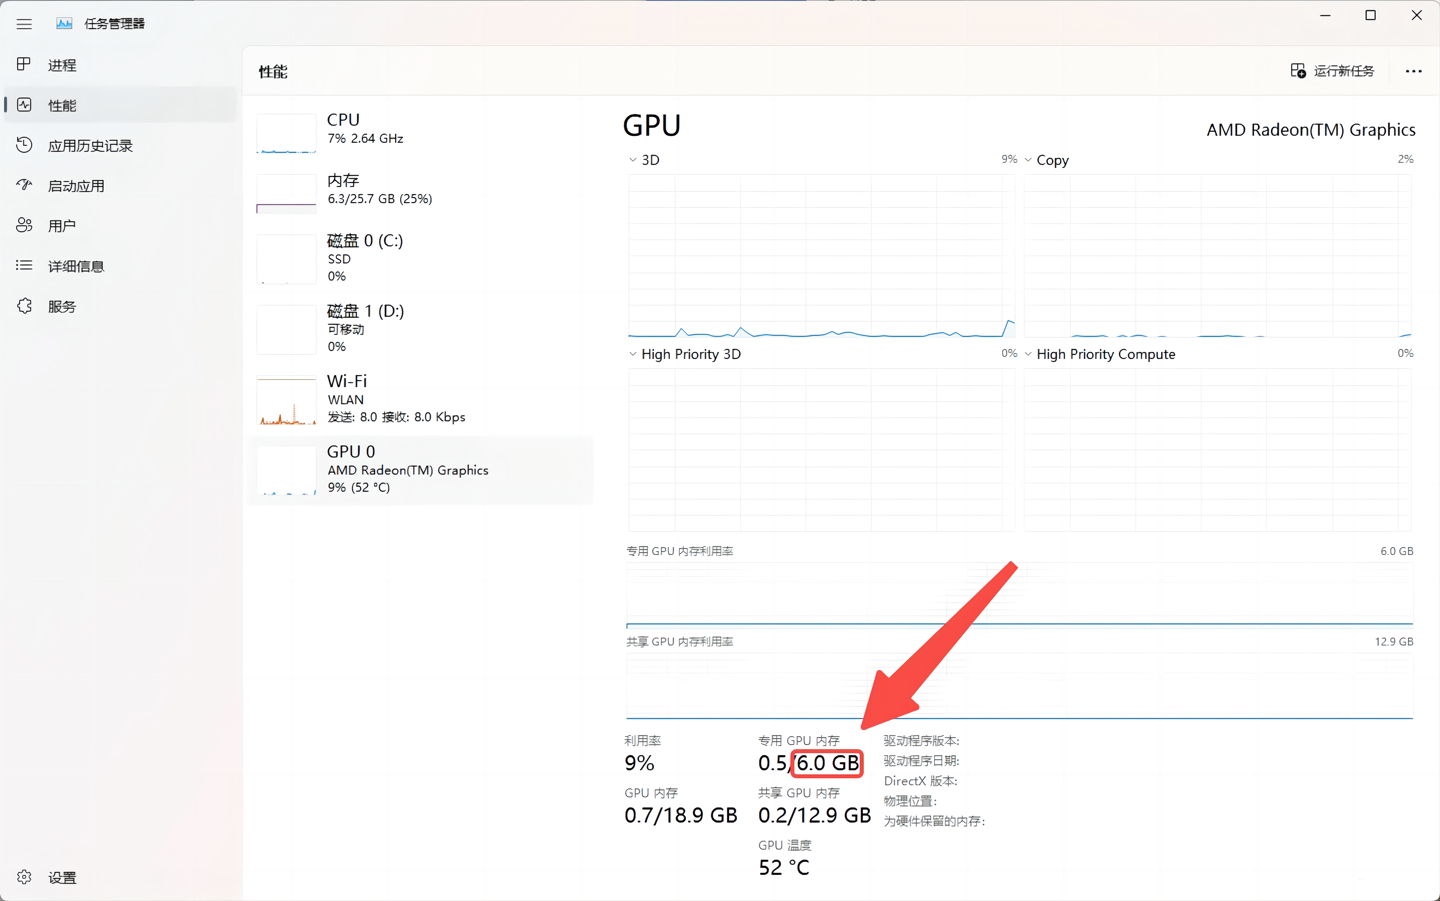
Task: Minimize the Task Manager window
Action: coord(1325,15)
